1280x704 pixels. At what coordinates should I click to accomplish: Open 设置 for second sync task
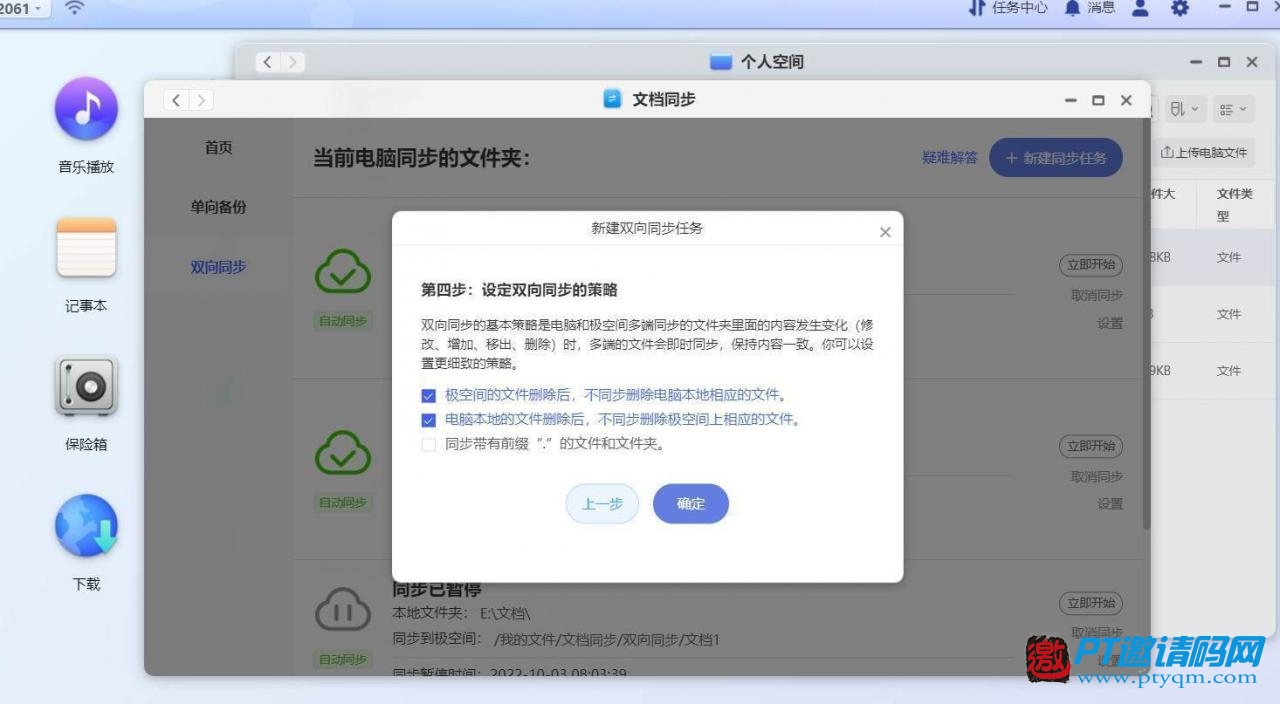1110,504
